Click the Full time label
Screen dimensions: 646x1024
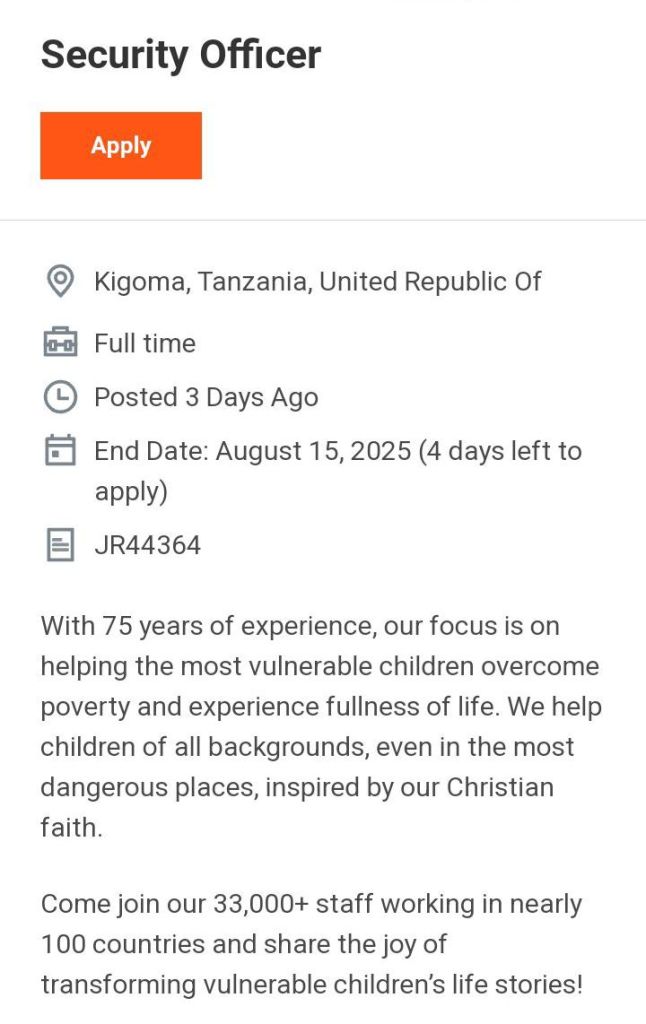click(x=145, y=343)
